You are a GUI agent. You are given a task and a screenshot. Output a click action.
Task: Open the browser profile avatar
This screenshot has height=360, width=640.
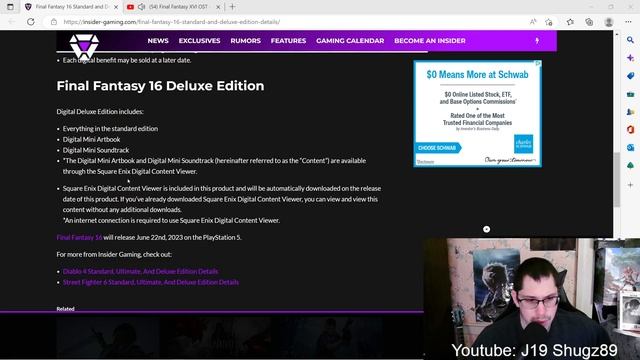pos(609,22)
